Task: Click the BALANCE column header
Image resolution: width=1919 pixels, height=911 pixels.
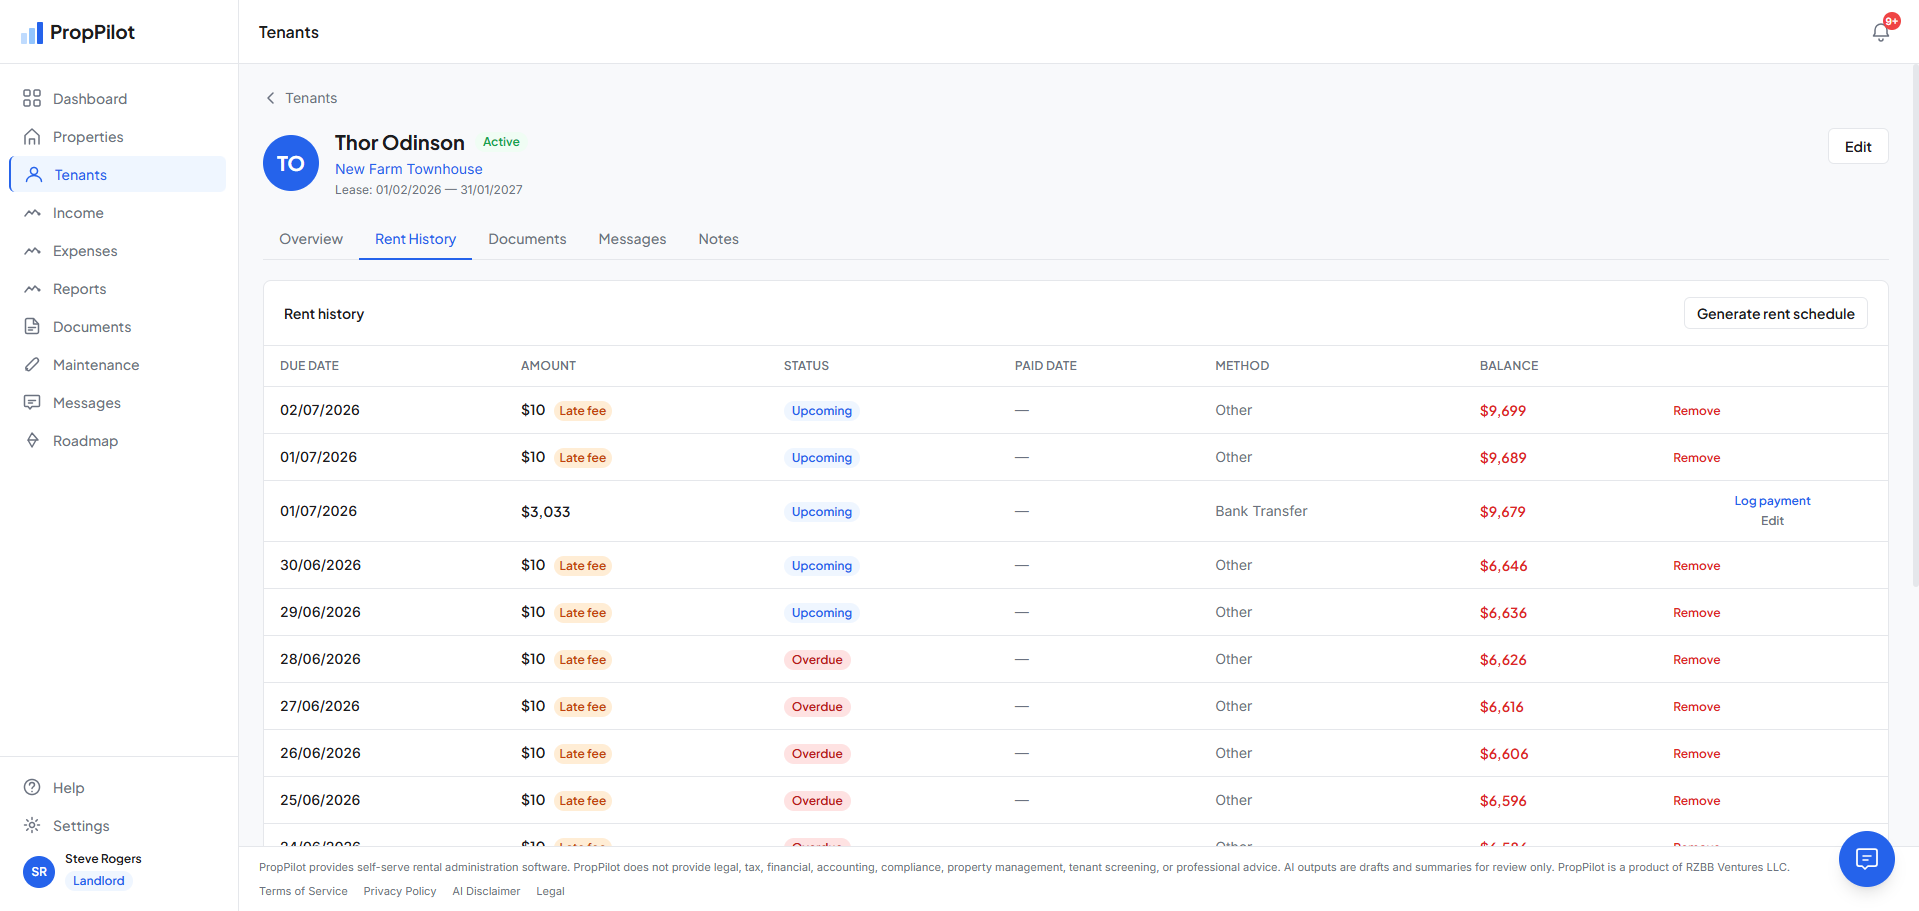Action: [x=1509, y=366]
